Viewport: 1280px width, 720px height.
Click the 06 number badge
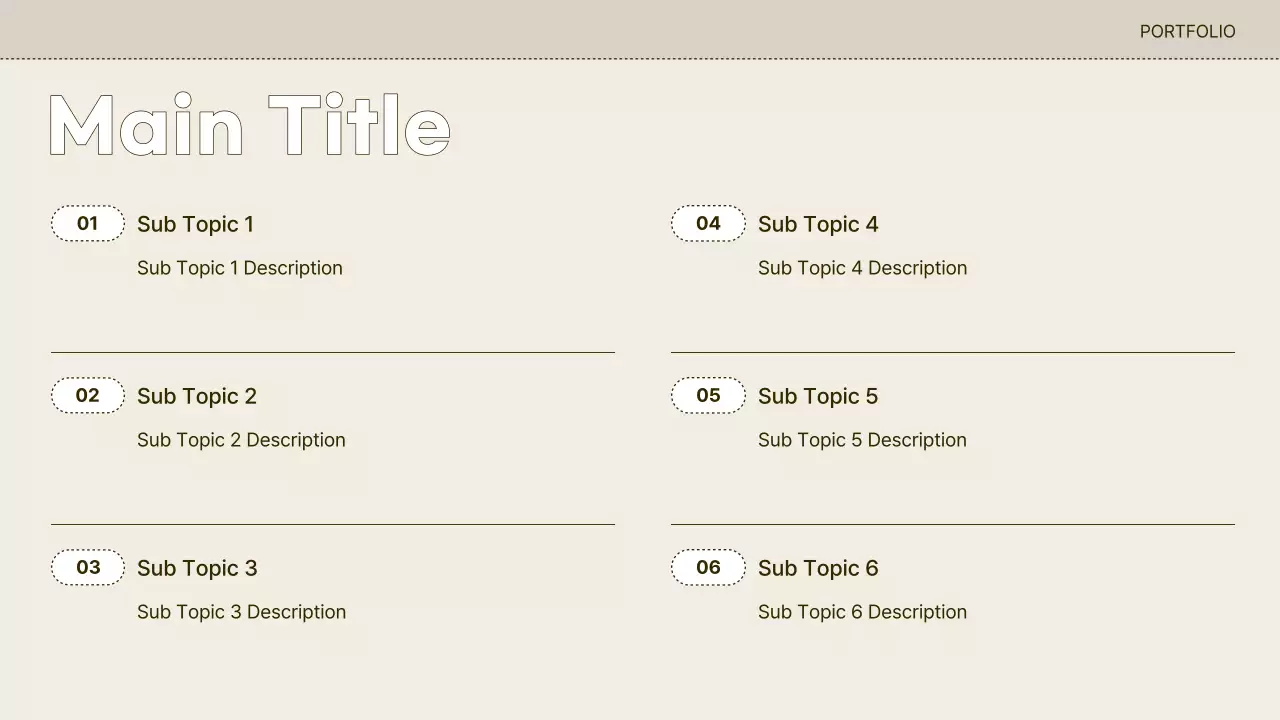[708, 568]
